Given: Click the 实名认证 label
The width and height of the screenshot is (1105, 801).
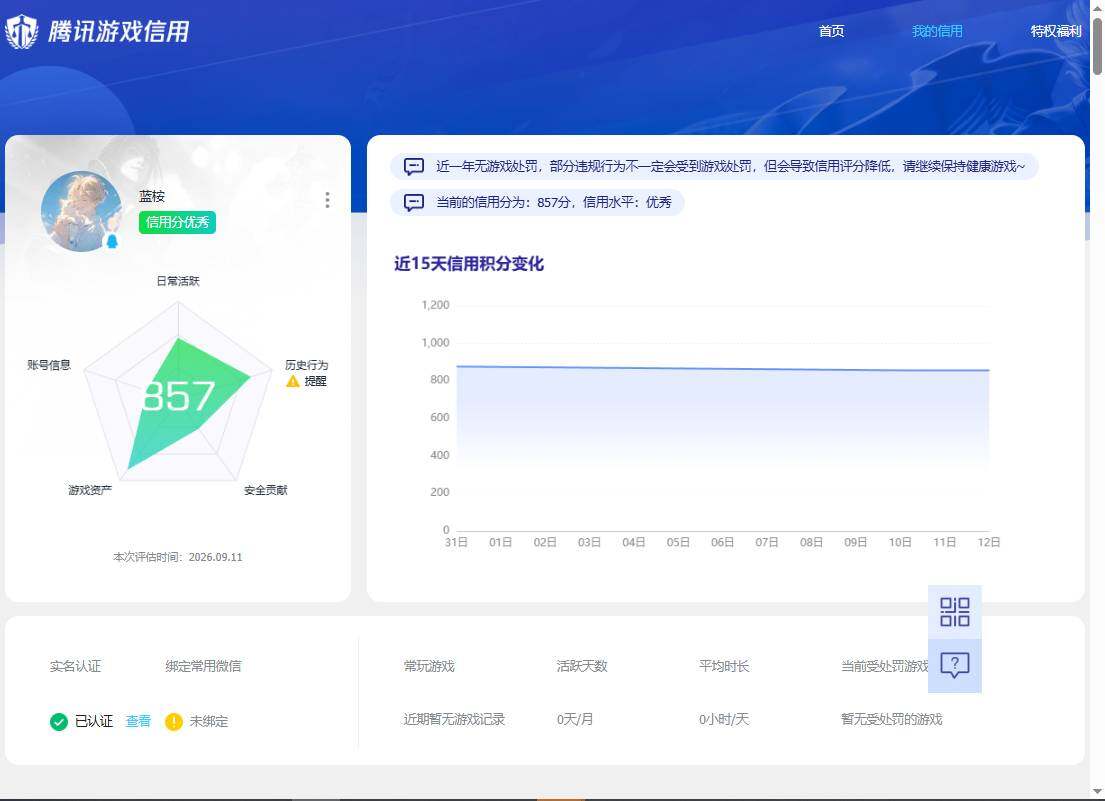Looking at the screenshot, I should [75, 666].
